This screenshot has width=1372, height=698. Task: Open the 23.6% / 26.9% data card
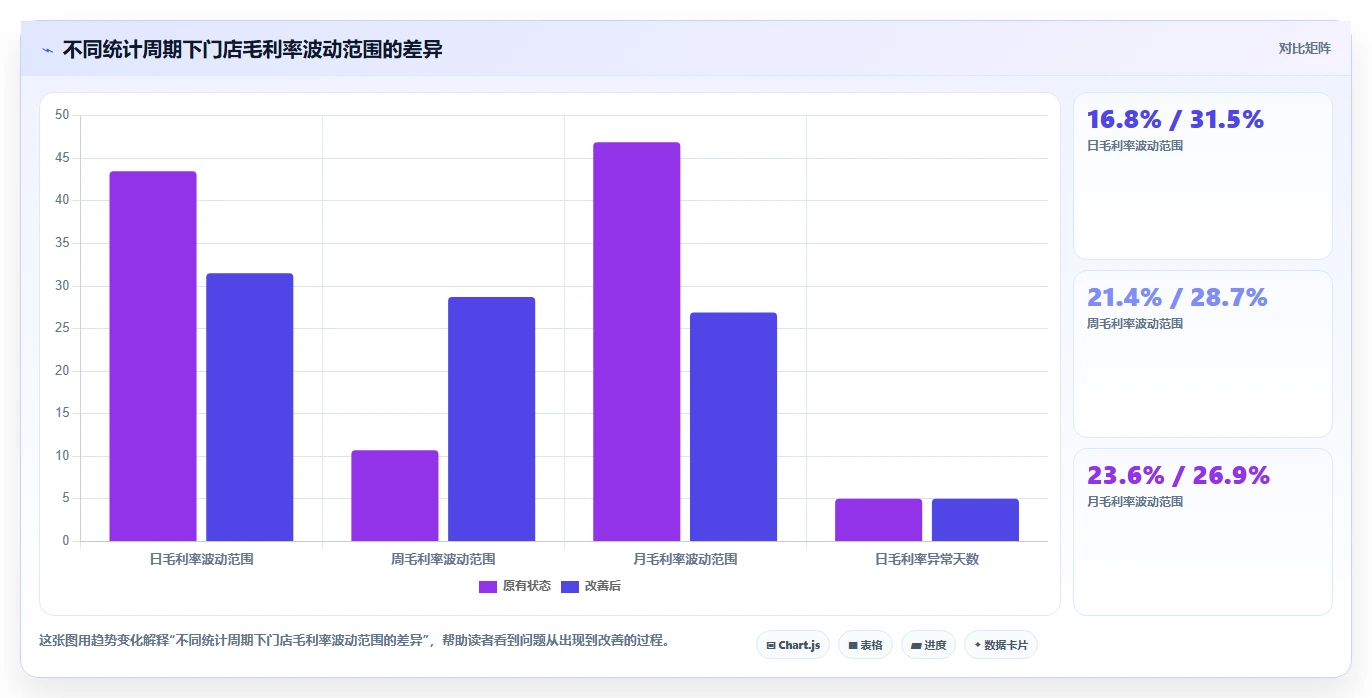(1202, 532)
